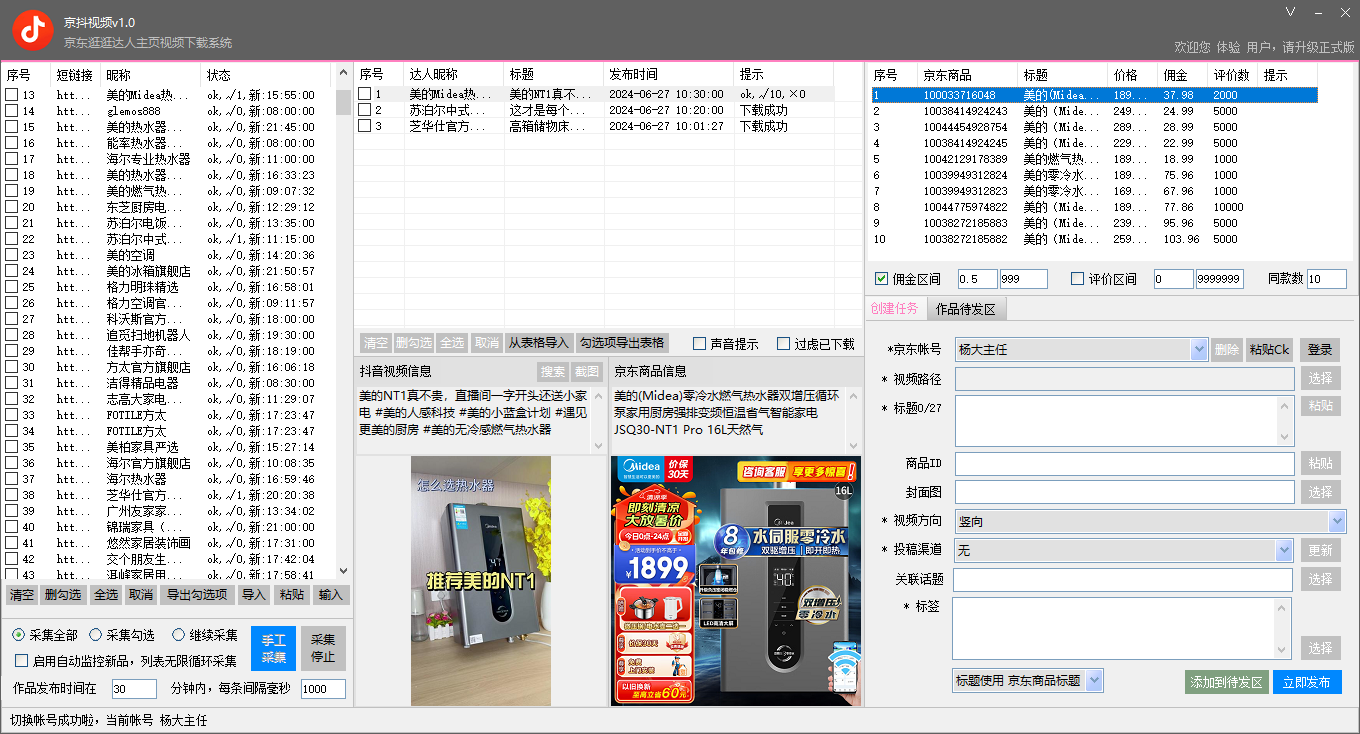Click the blue 立即发布 button
This screenshot has height=734, width=1360.
click(1307, 682)
